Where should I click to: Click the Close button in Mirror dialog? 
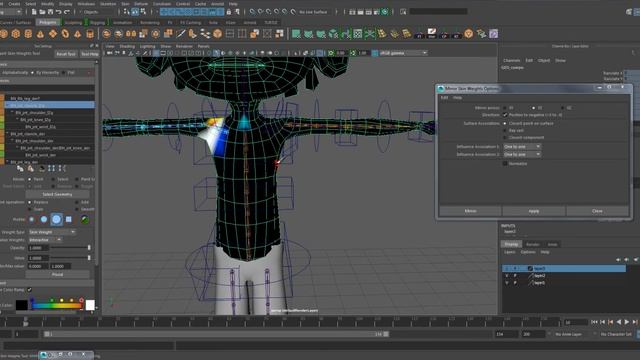597,211
